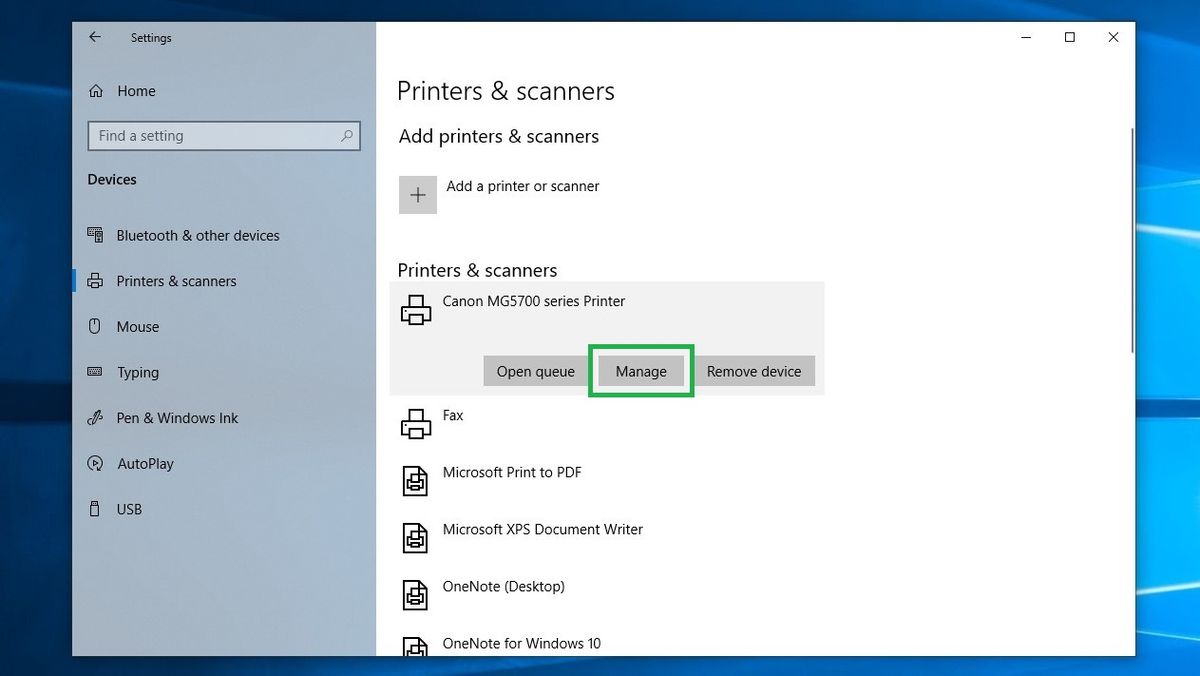Click the plus icon to add a printer
This screenshot has width=1200, height=676.
point(417,193)
